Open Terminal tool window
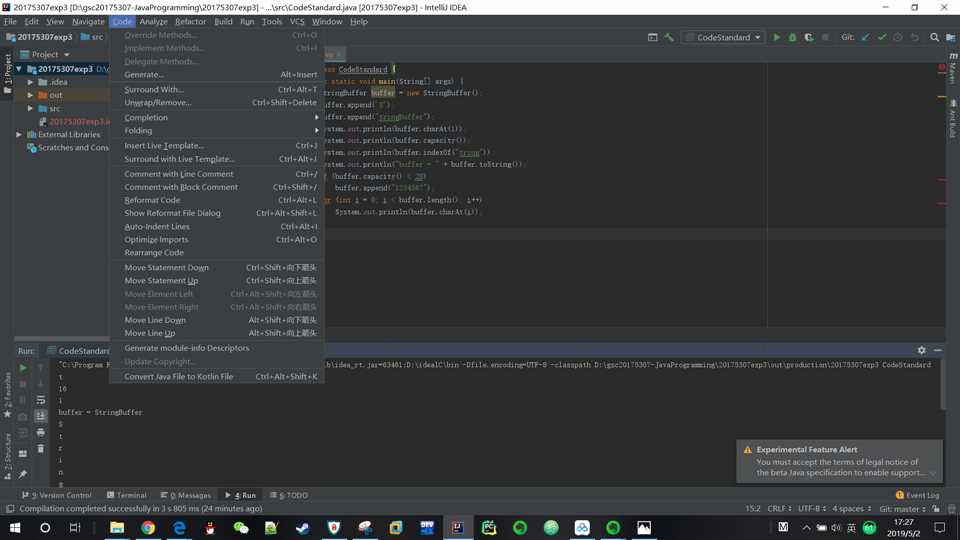Image resolution: width=960 pixels, height=540 pixels. click(x=127, y=495)
